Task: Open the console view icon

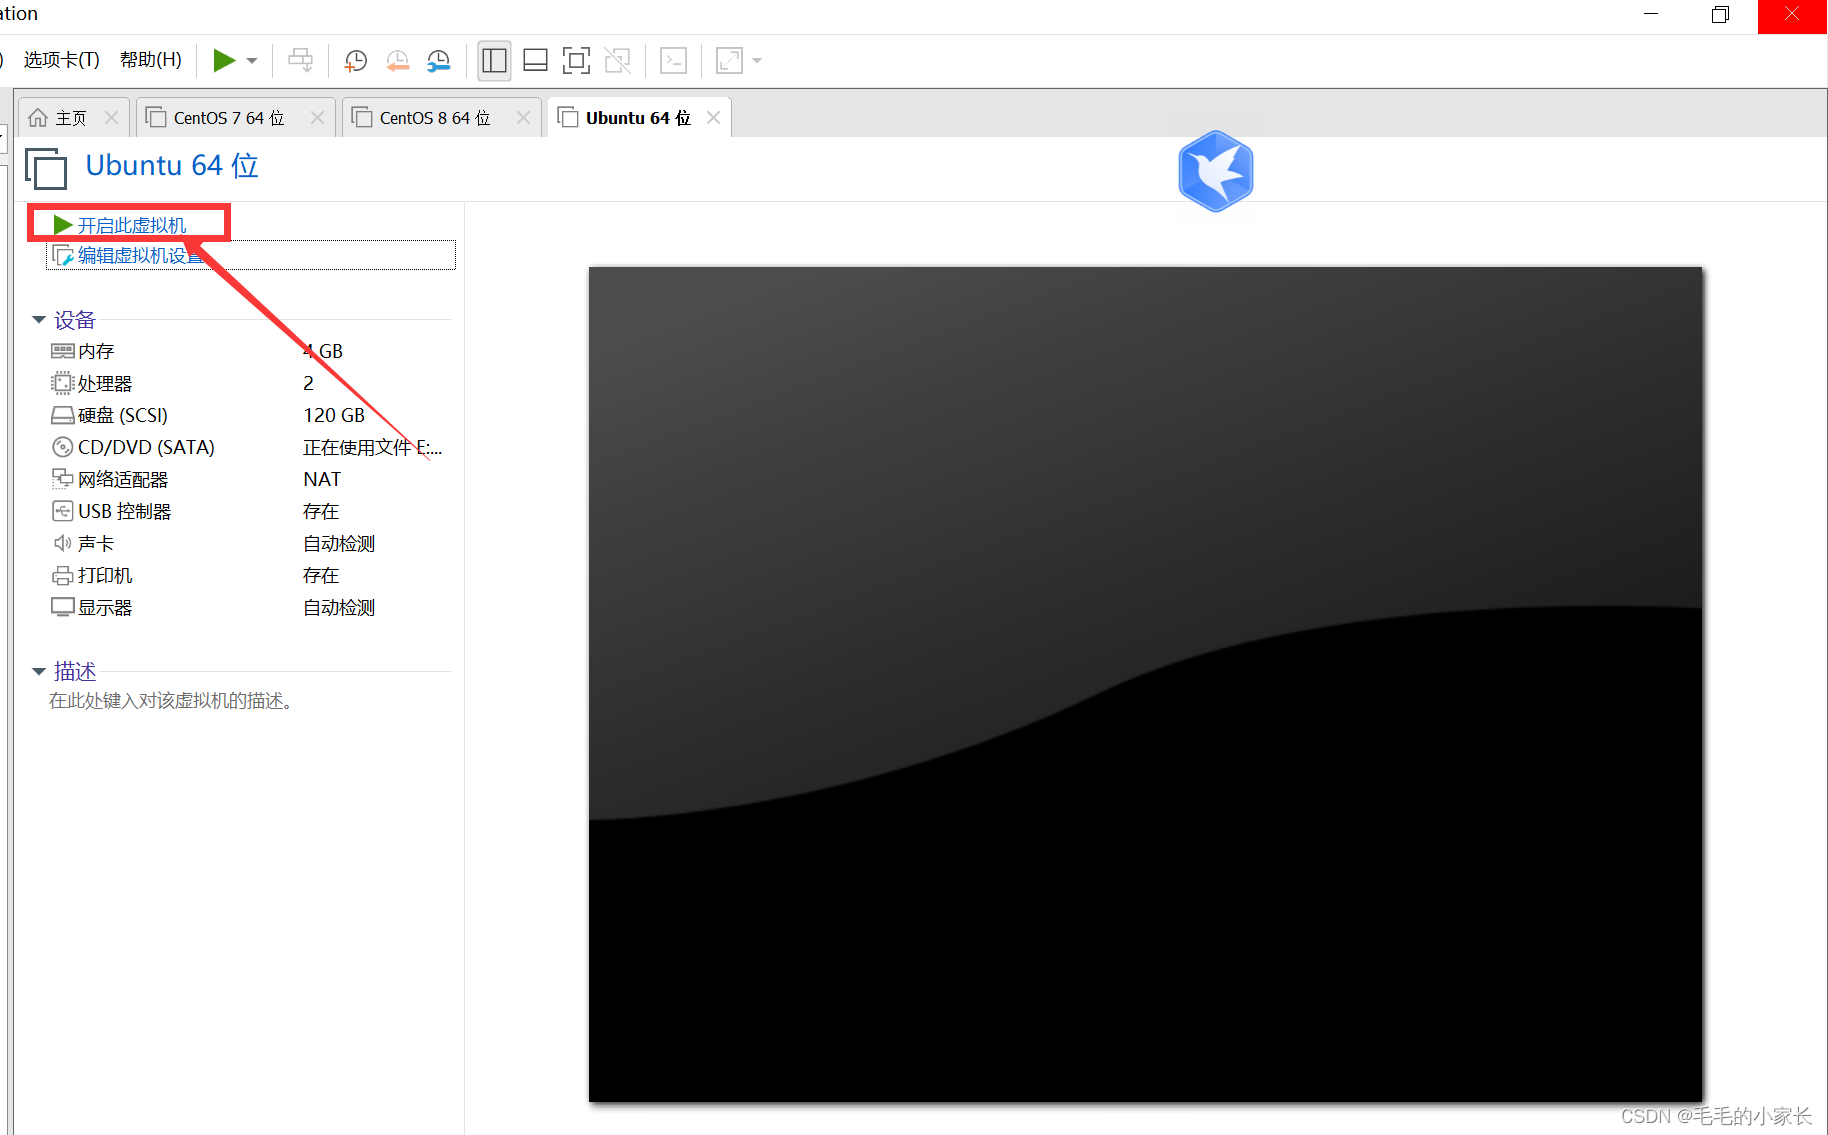Action: (673, 61)
